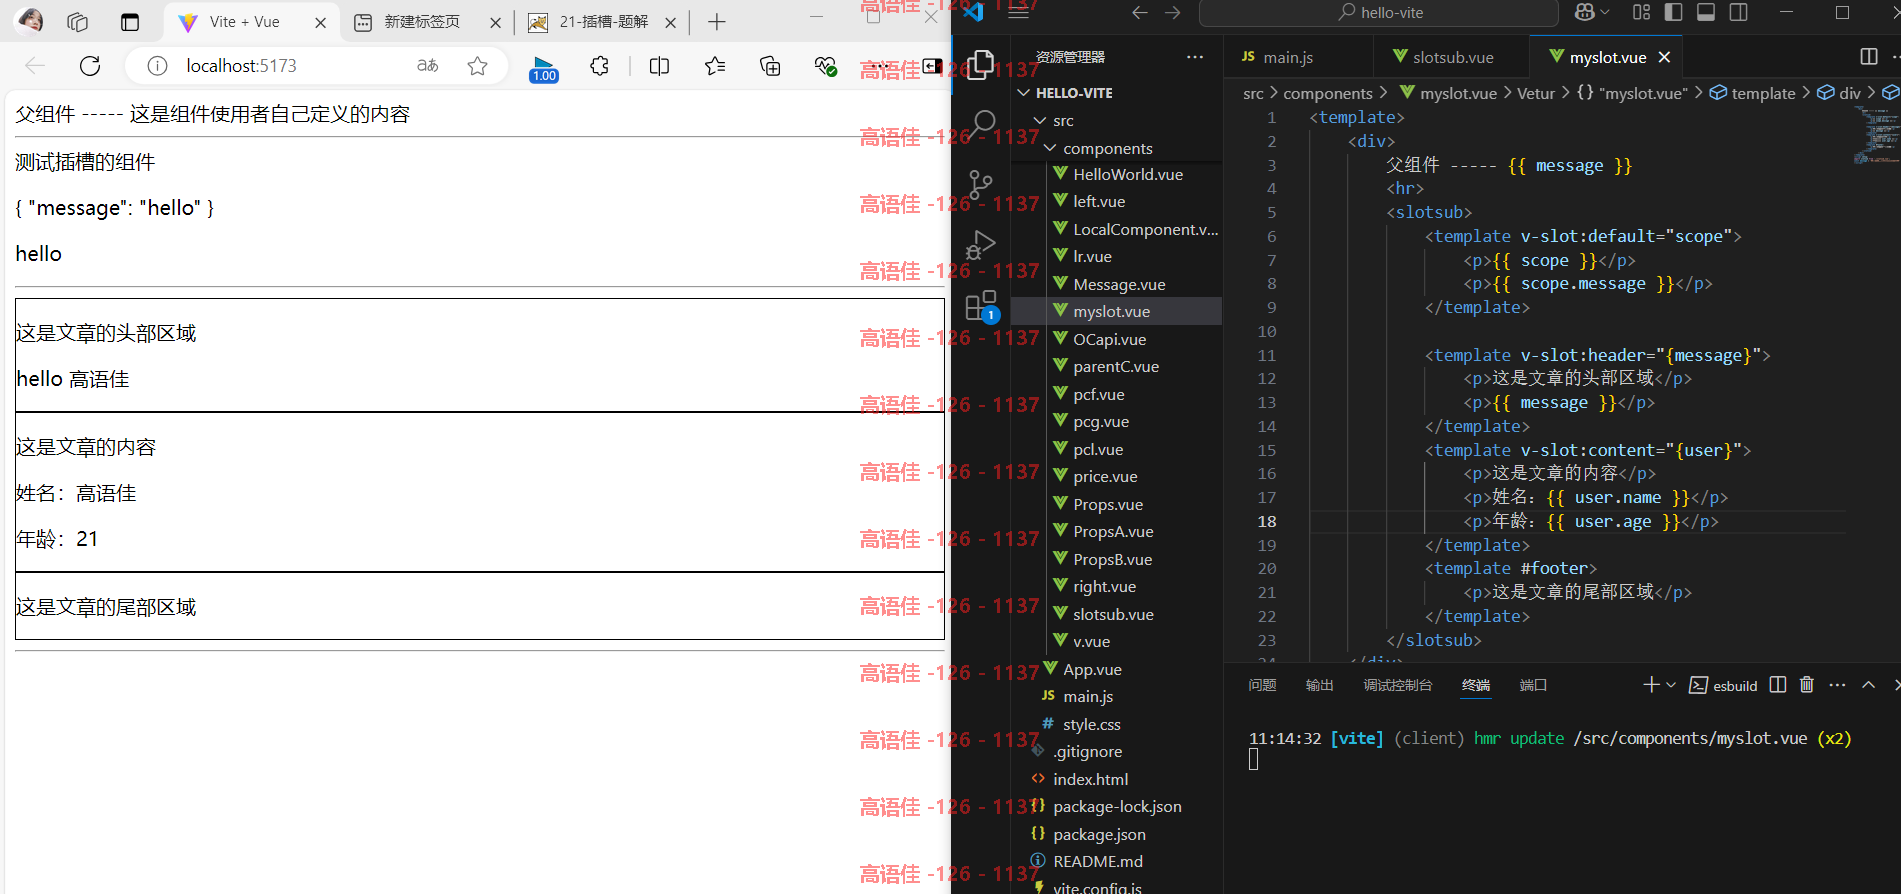Screen dimensions: 1901x894
Task: Close the myslot.vue editor tab
Action: pos(1664,57)
